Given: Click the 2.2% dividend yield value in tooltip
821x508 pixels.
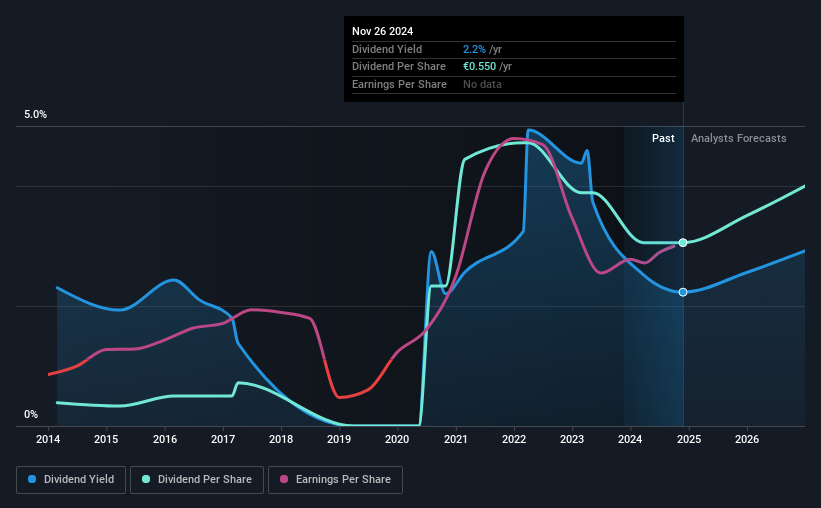Looking at the screenshot, I should pyautogui.click(x=474, y=49).
